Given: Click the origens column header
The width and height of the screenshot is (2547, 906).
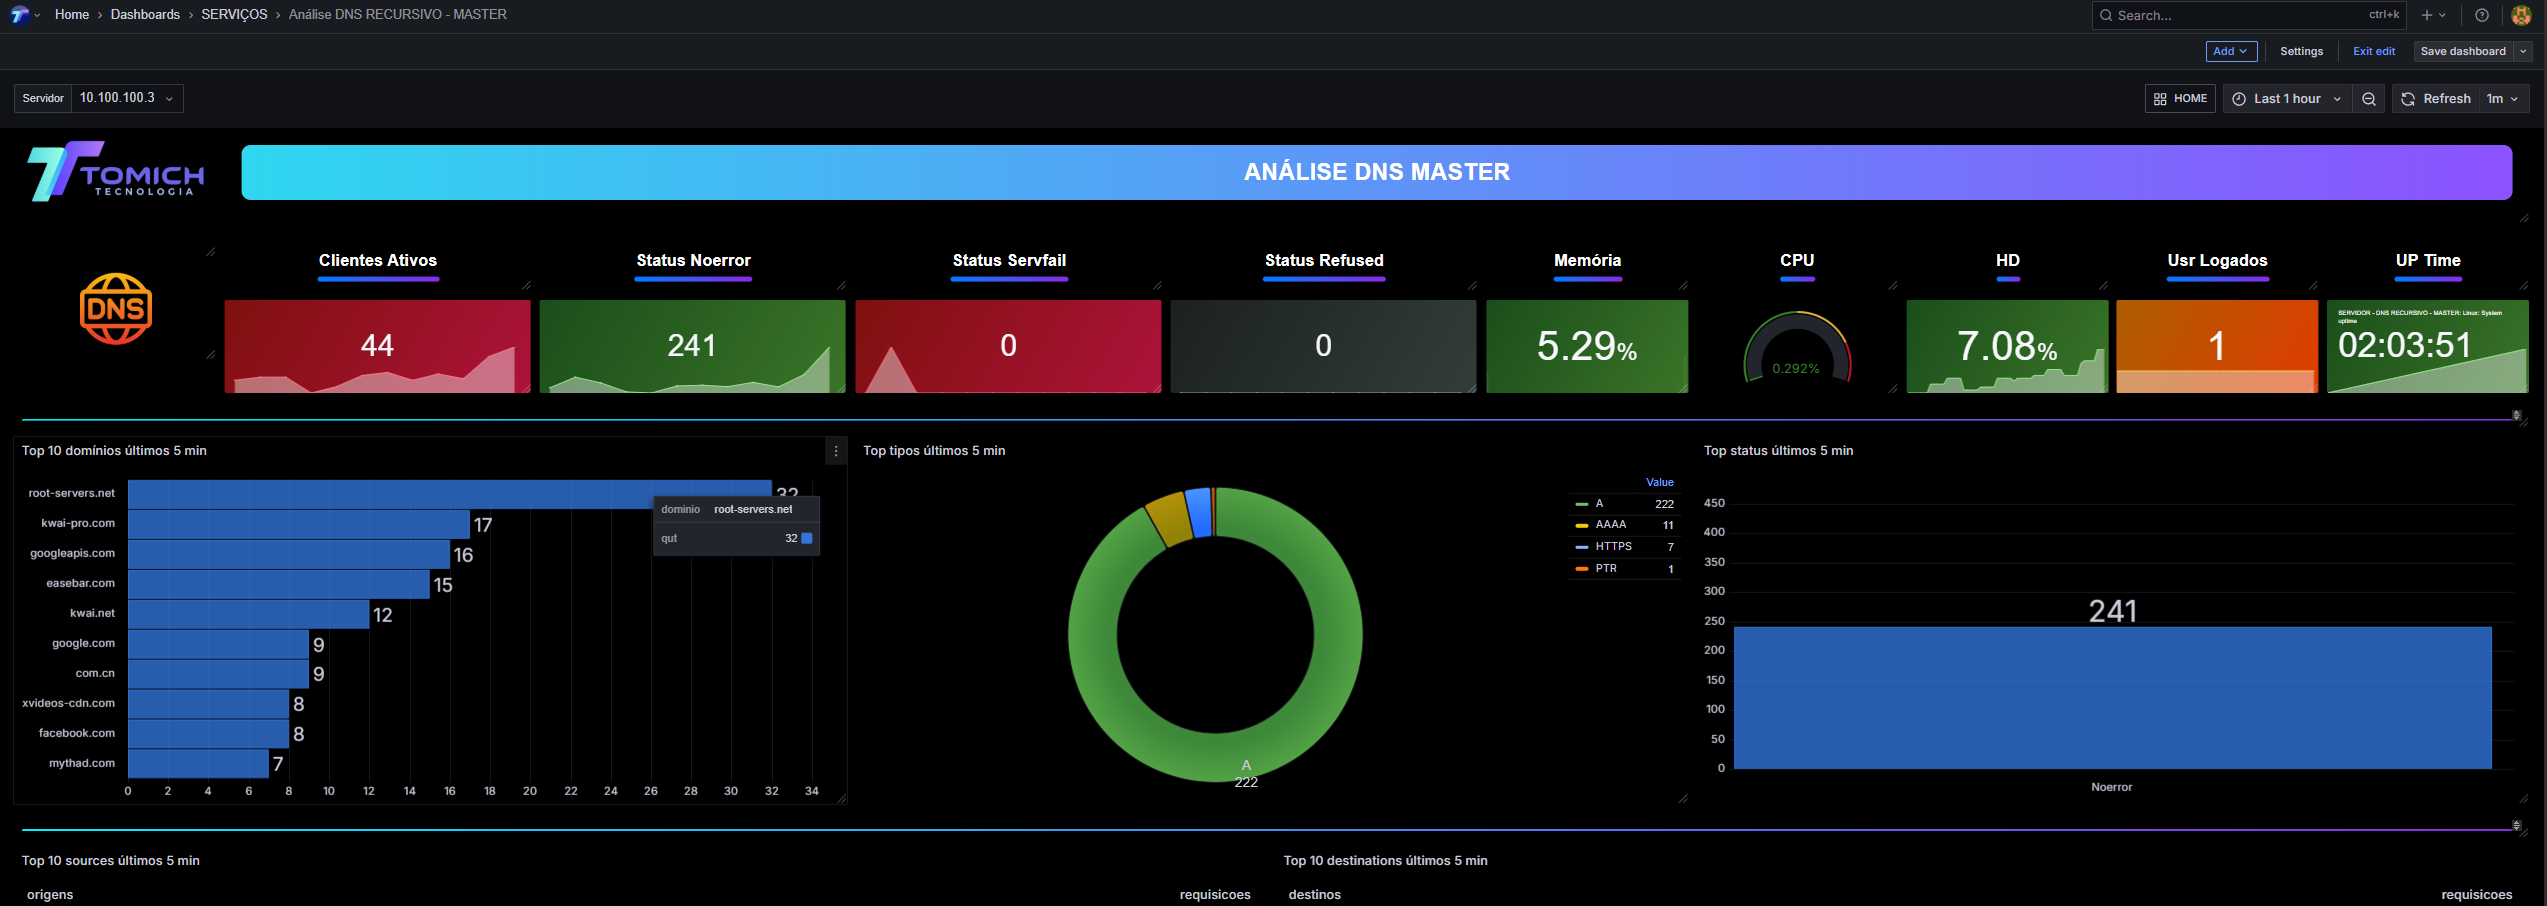Looking at the screenshot, I should coord(50,895).
